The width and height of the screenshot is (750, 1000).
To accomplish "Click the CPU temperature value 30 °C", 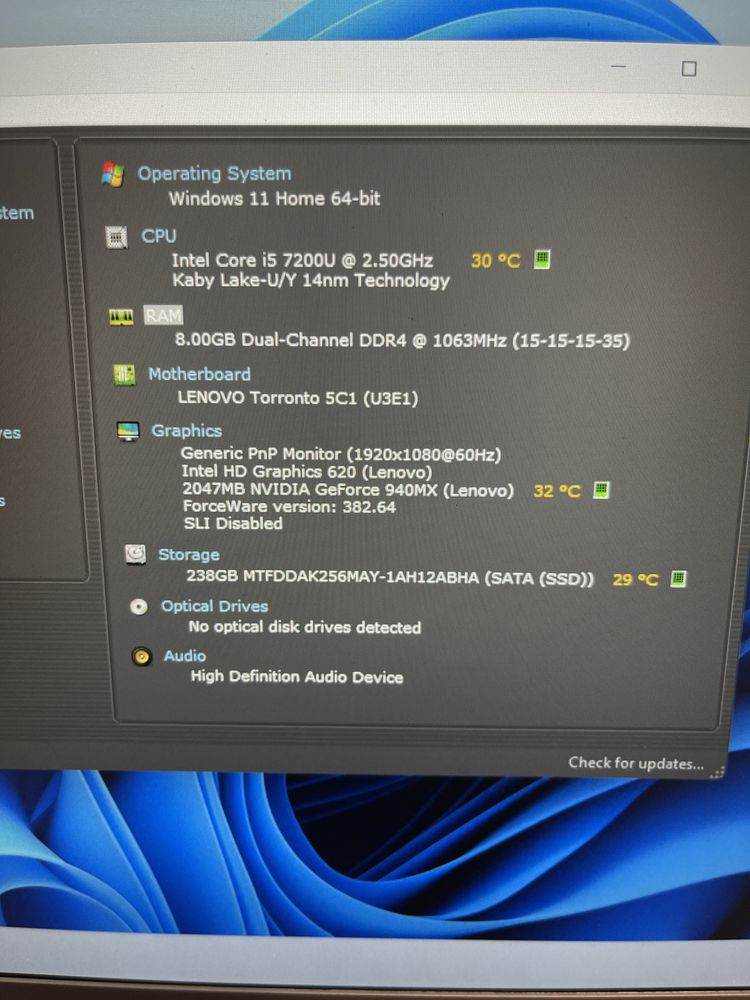I will (496, 260).
